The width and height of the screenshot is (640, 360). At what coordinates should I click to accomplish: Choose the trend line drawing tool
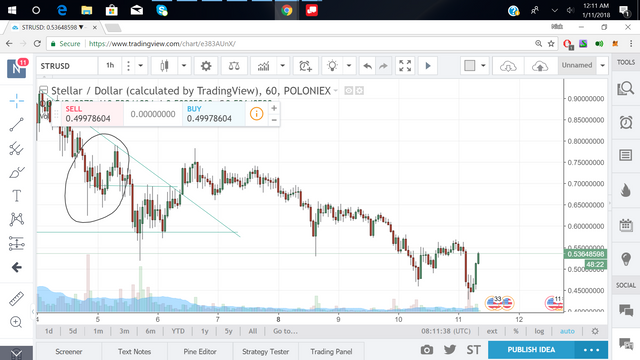16,124
